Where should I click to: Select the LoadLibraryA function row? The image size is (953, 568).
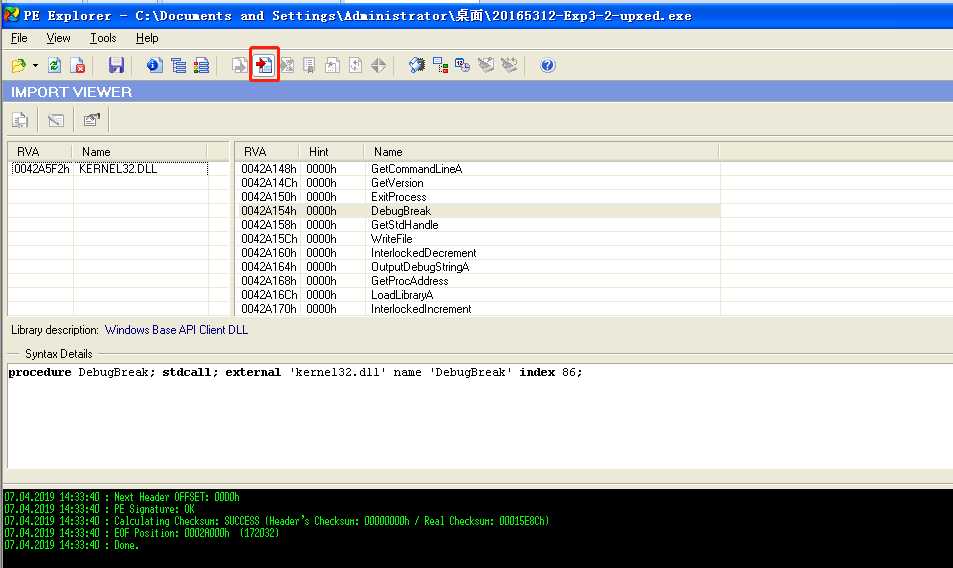[x=478, y=295]
